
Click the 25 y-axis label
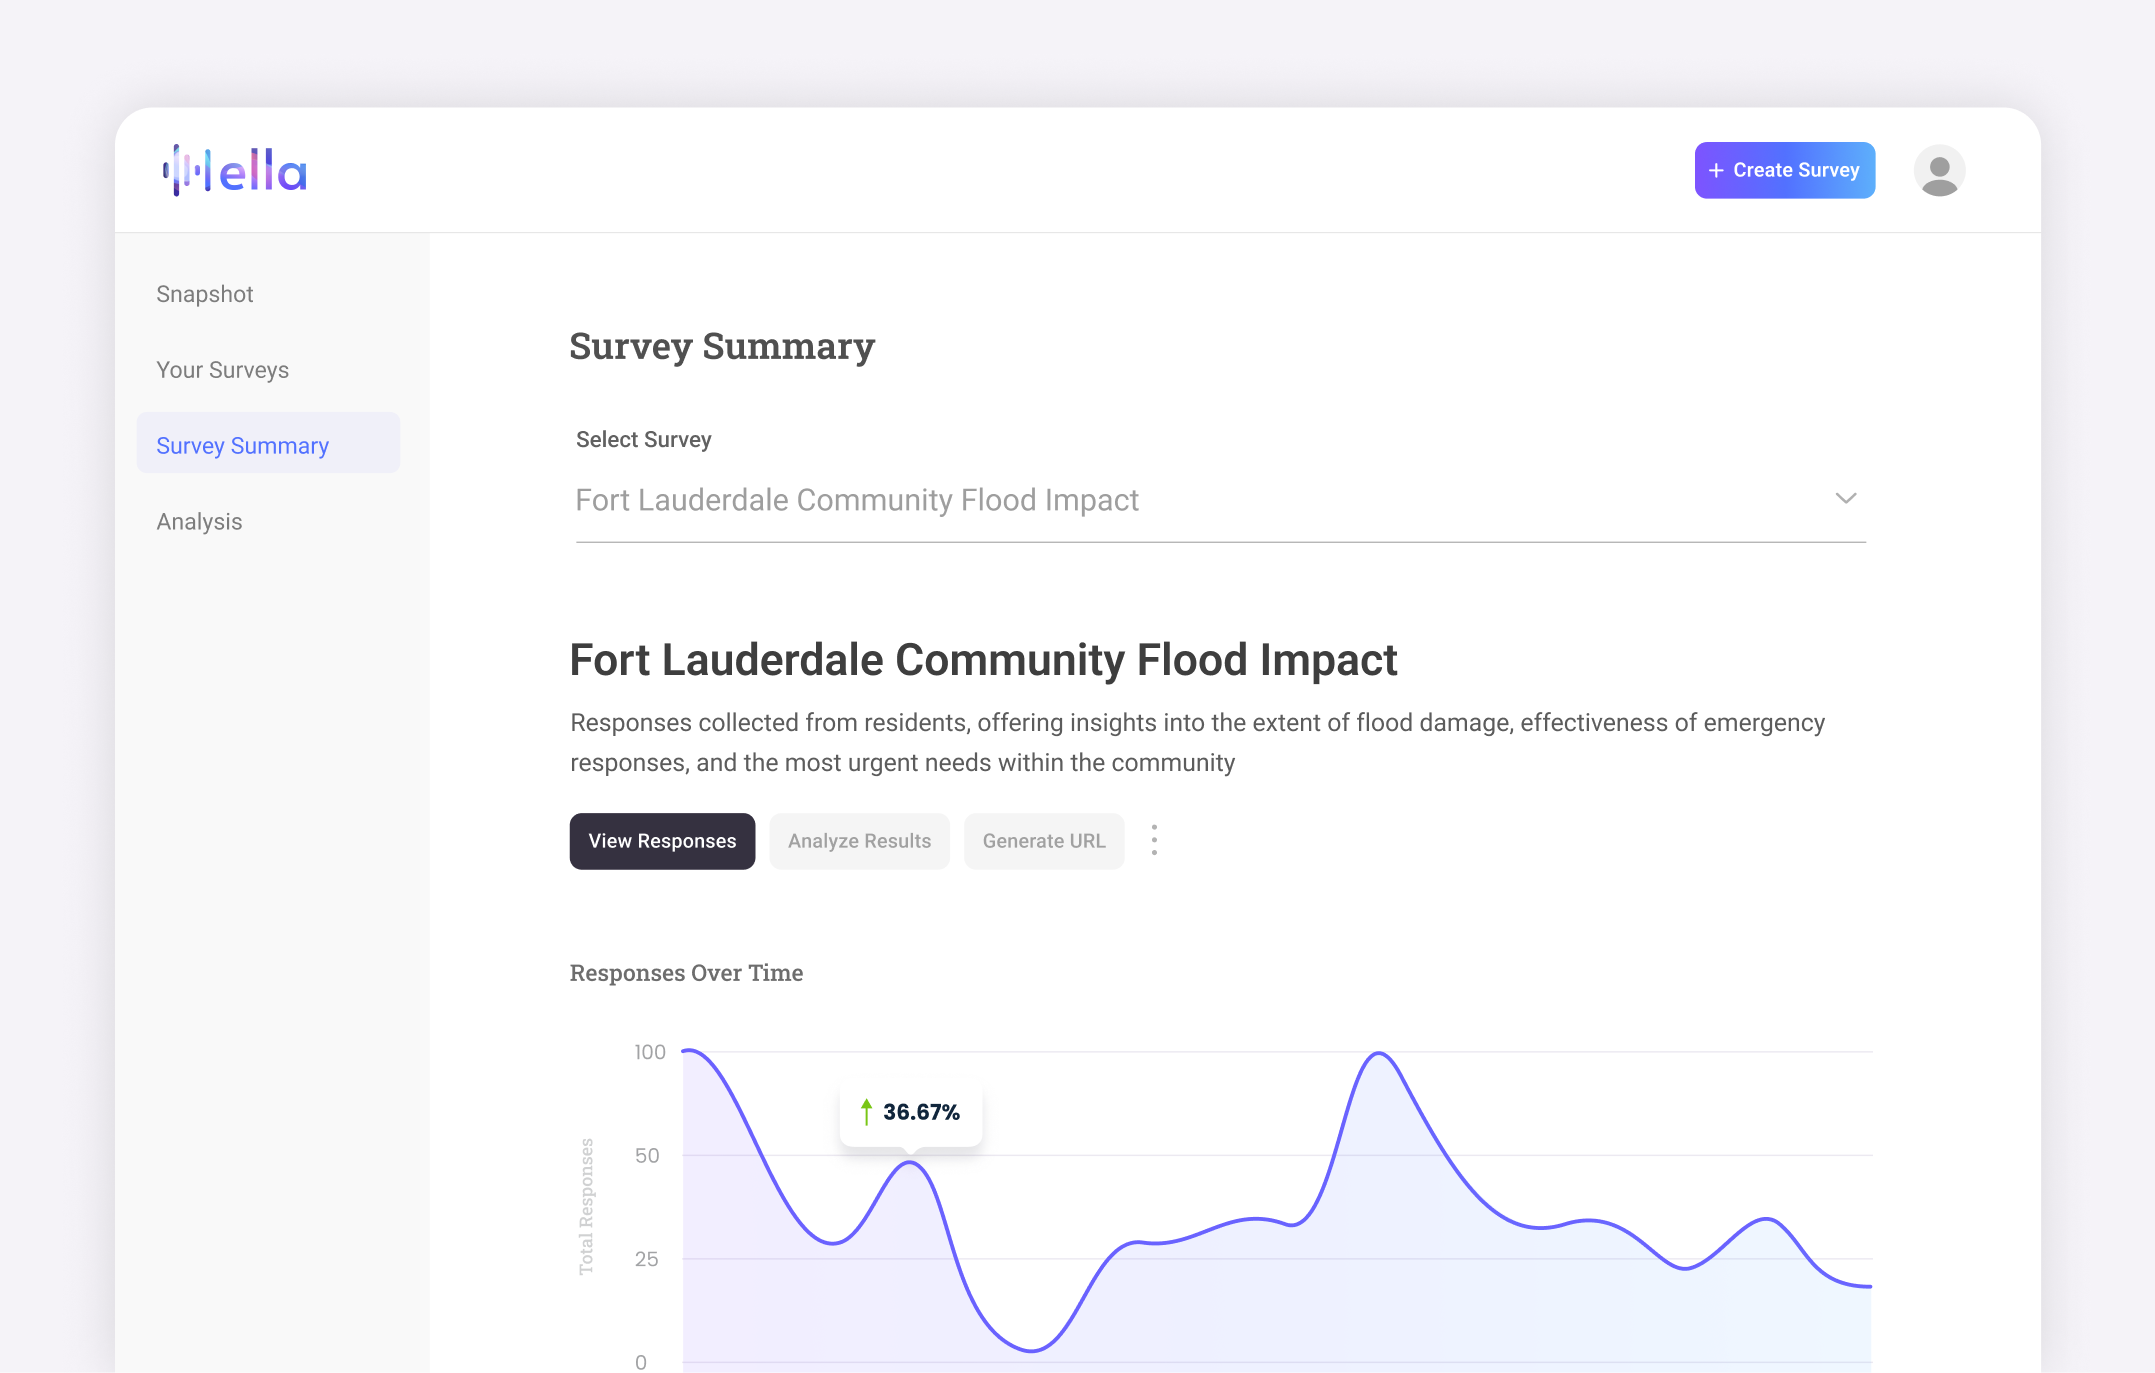pos(647,1259)
